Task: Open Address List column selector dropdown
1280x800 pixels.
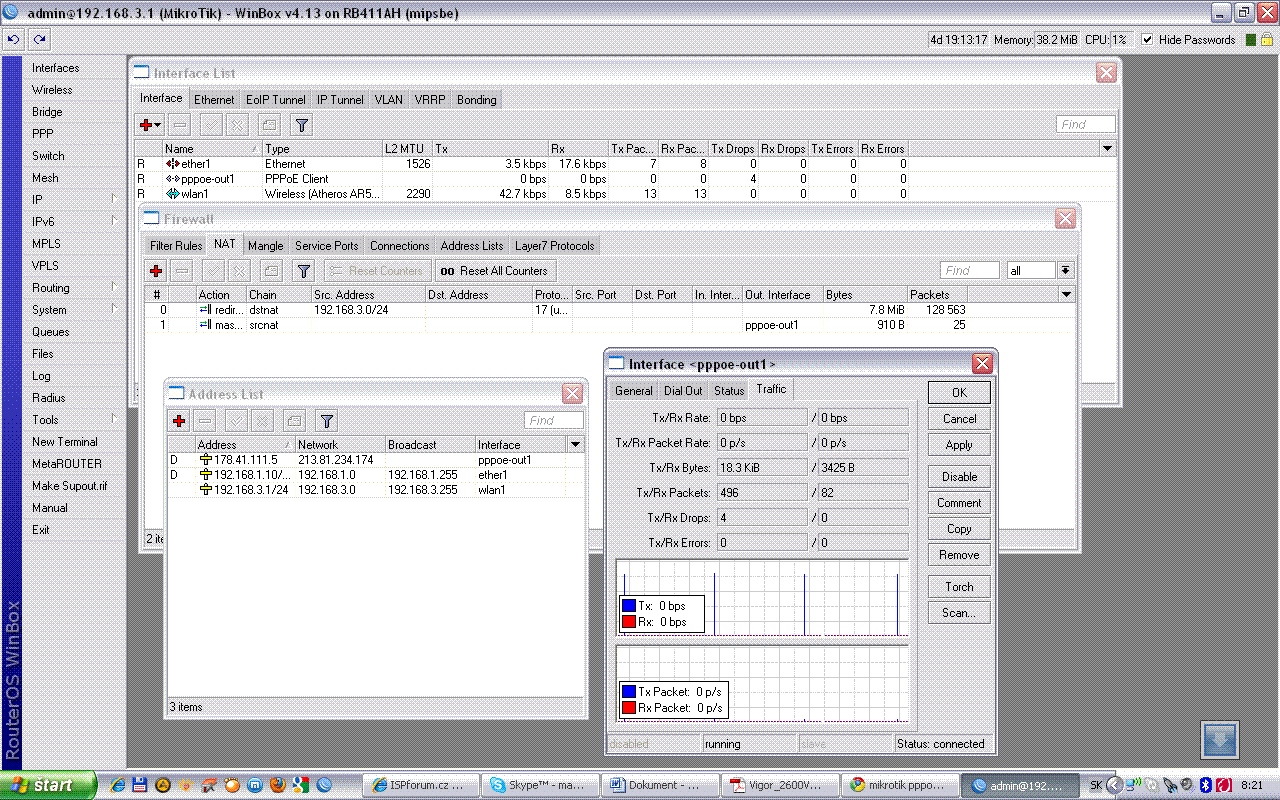Action: click(x=575, y=444)
